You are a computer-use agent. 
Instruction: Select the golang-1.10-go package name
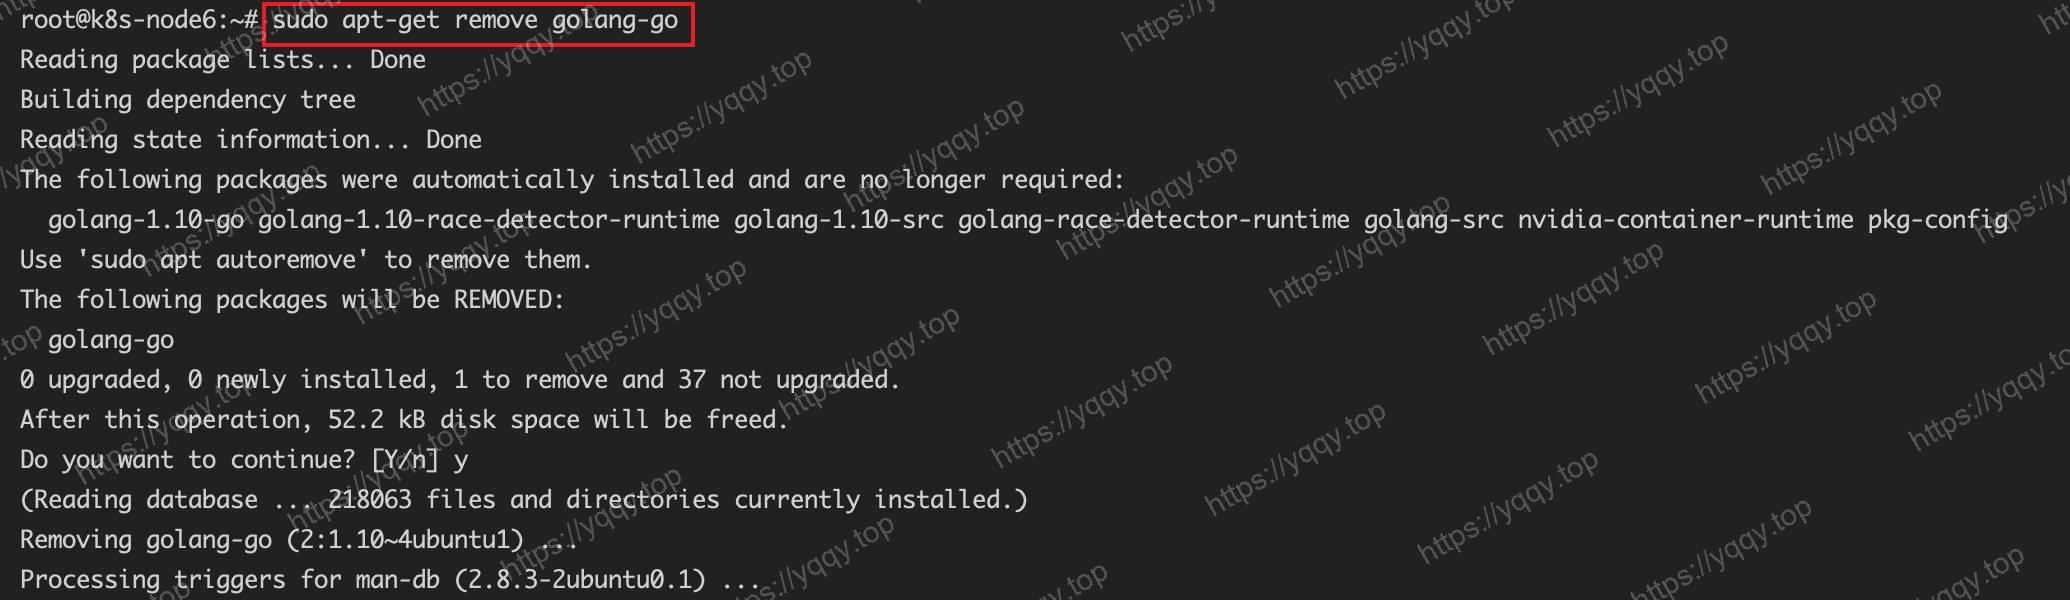(x=146, y=220)
